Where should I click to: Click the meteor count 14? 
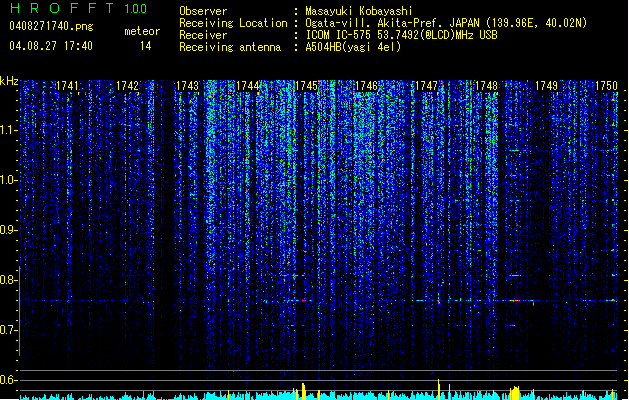click(x=146, y=46)
